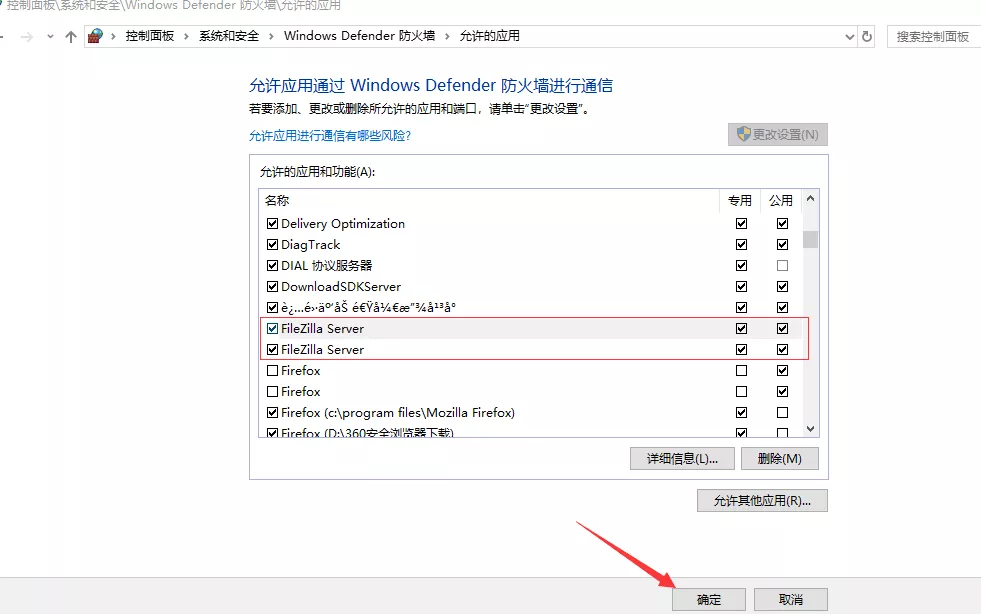Screen dimensions: 981x614
Task: Open 详细信息(L)... for the selected app
Action: 682,459
